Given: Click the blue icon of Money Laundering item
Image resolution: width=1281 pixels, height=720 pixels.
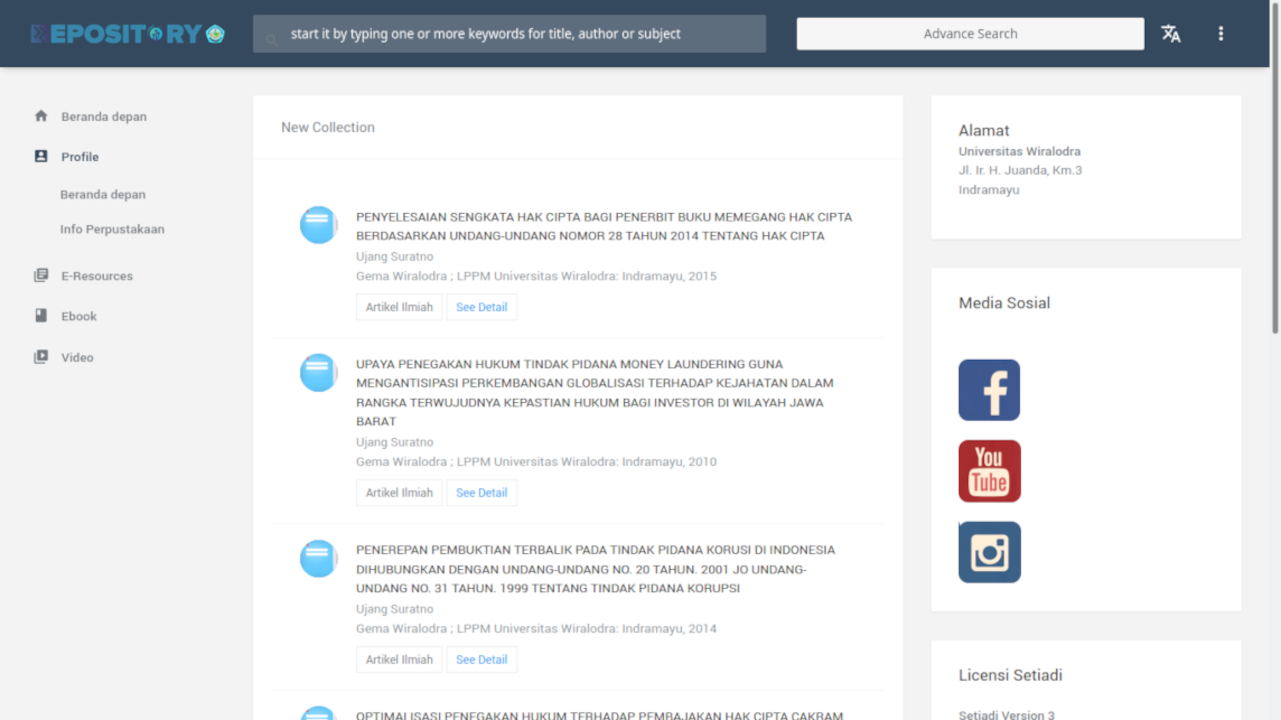Looking at the screenshot, I should (319, 373).
